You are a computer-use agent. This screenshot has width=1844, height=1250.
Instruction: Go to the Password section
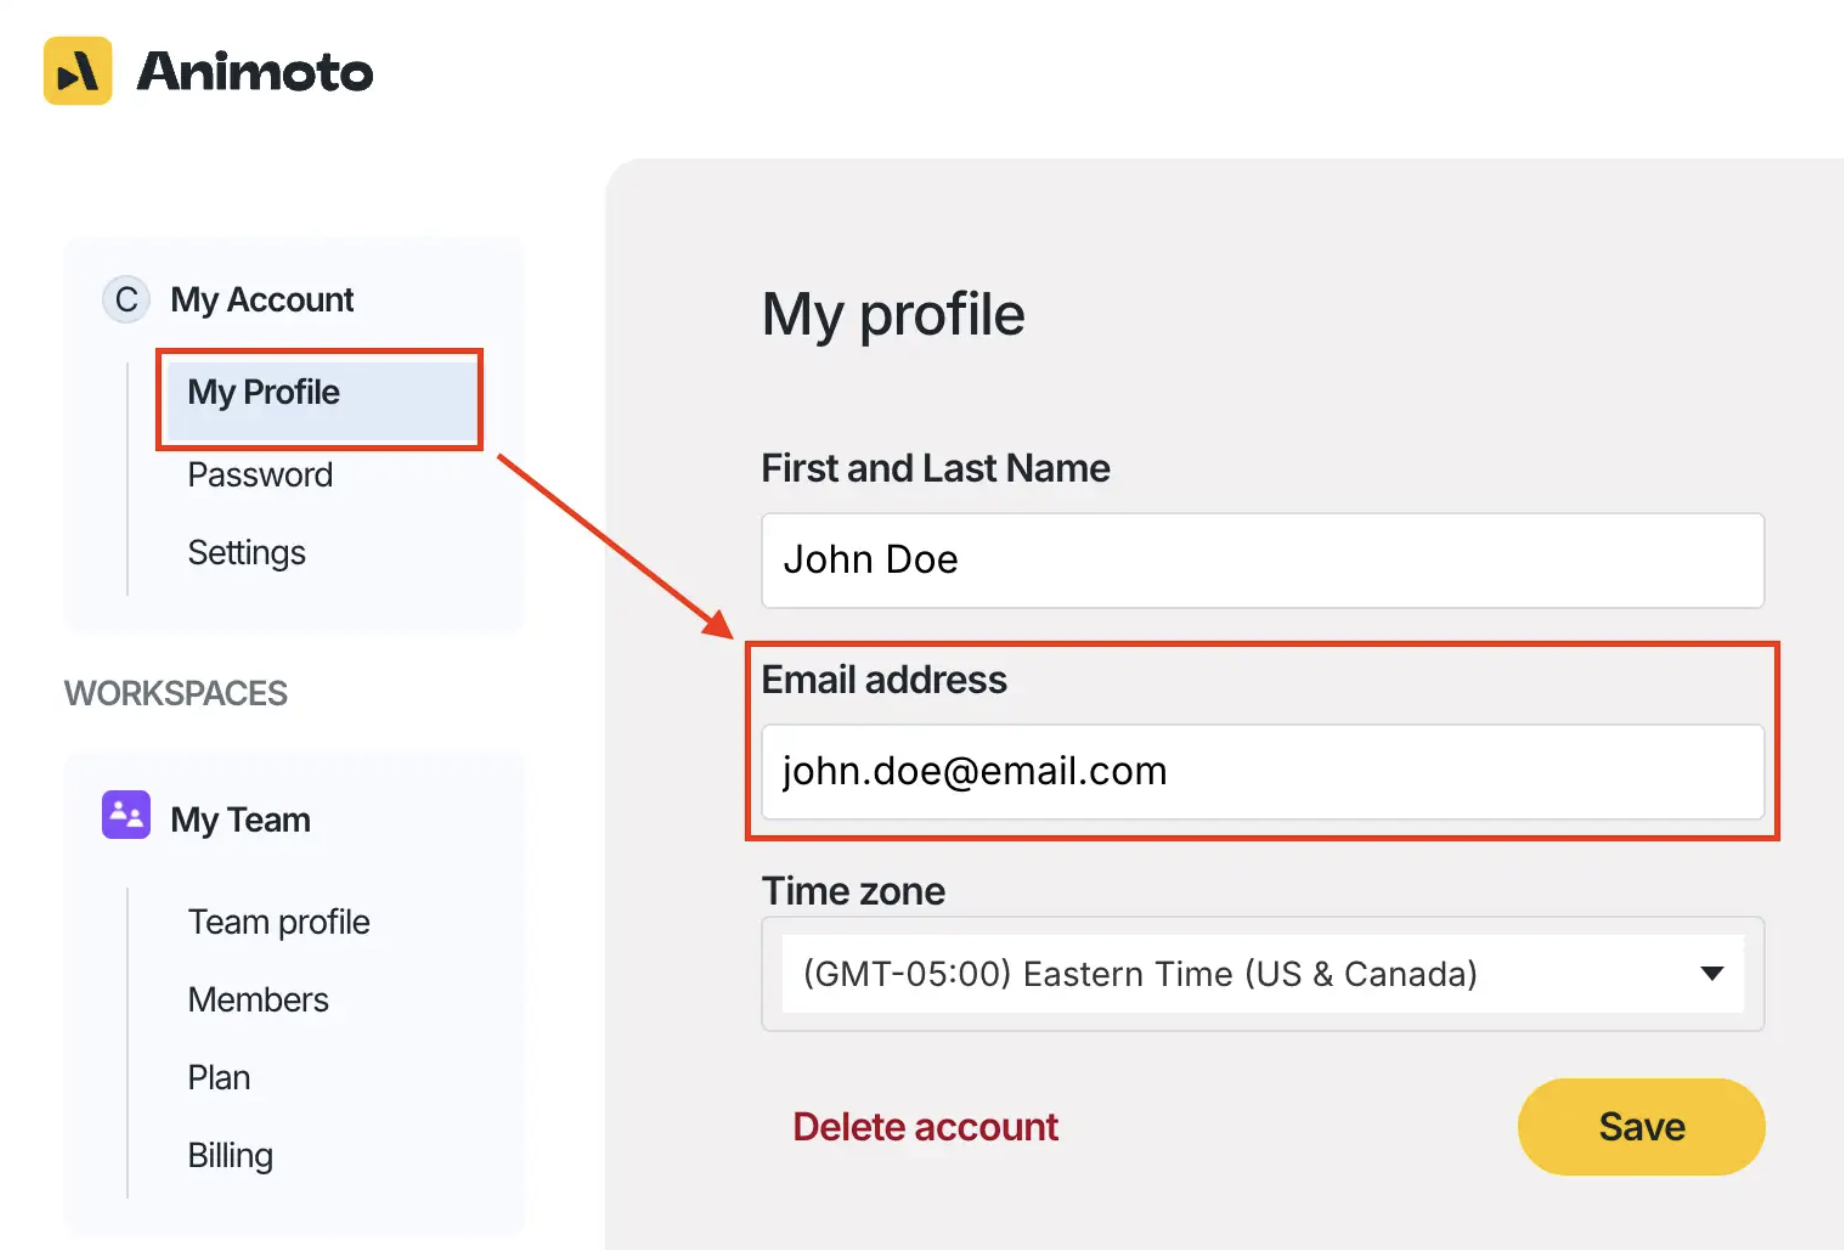coord(260,474)
